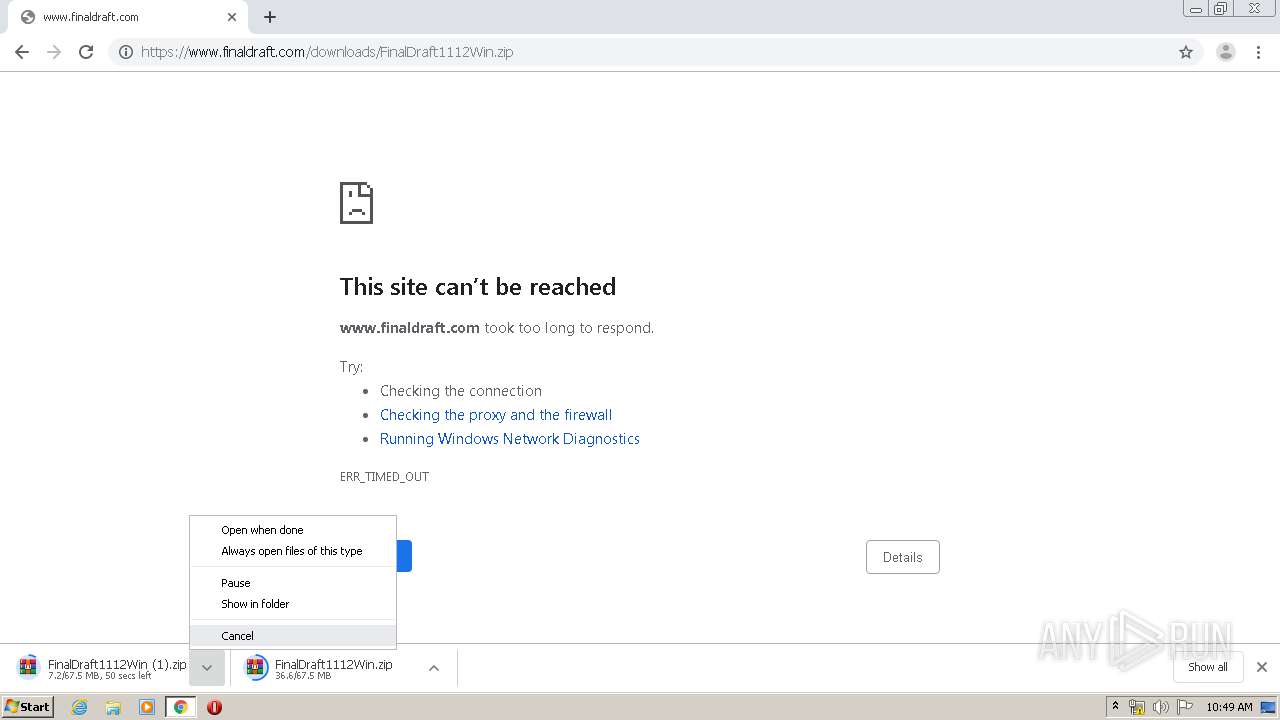Click the blue Reload button

[x=404, y=556]
